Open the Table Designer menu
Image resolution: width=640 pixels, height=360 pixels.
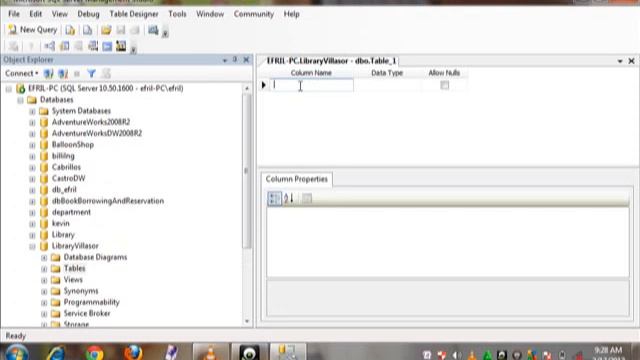134,14
